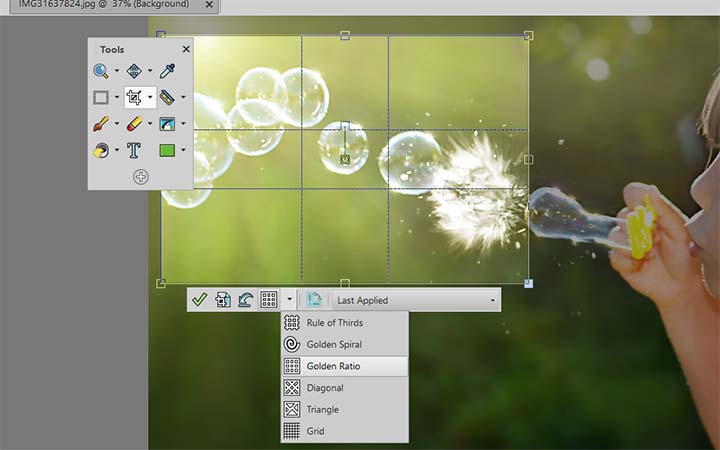
Task: Select the Paint Brush tool
Action: pyautogui.click(x=101, y=124)
